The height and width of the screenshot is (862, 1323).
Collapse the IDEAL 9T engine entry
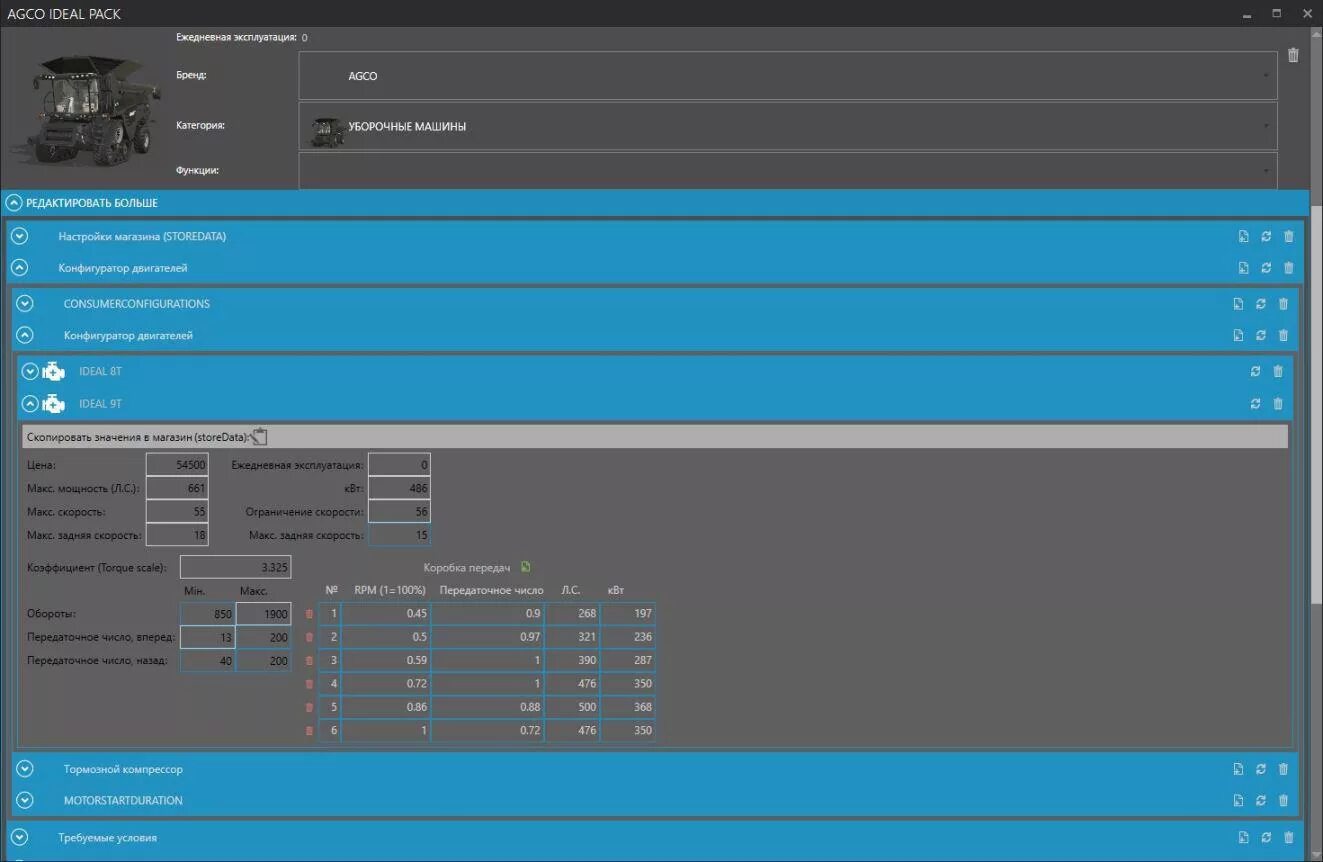point(30,404)
